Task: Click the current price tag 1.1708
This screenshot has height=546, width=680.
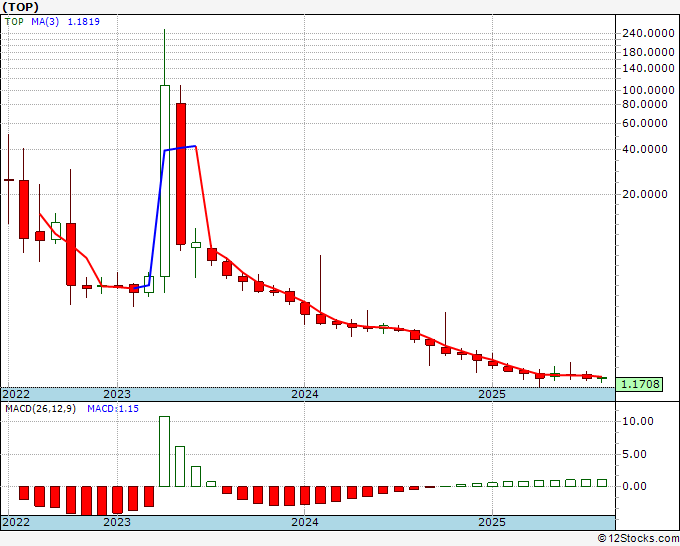Action: tap(640, 384)
